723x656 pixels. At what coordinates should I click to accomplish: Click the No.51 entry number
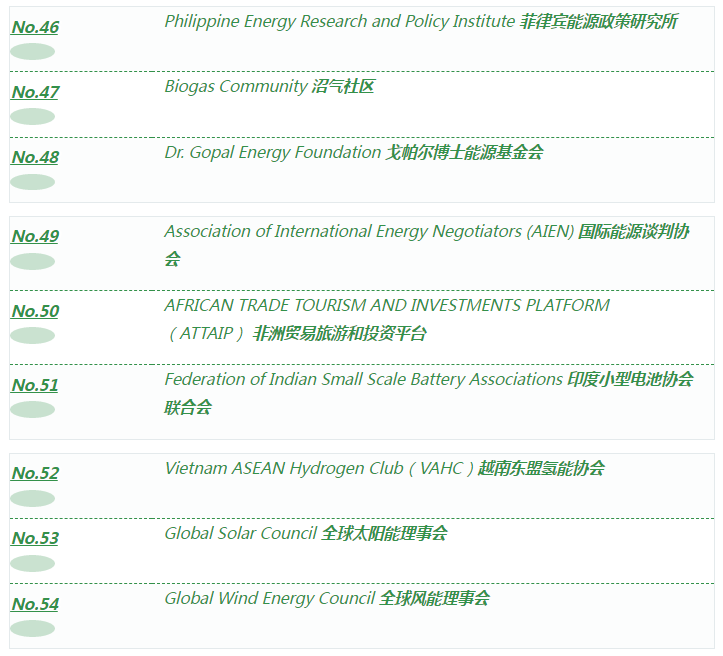(35, 385)
